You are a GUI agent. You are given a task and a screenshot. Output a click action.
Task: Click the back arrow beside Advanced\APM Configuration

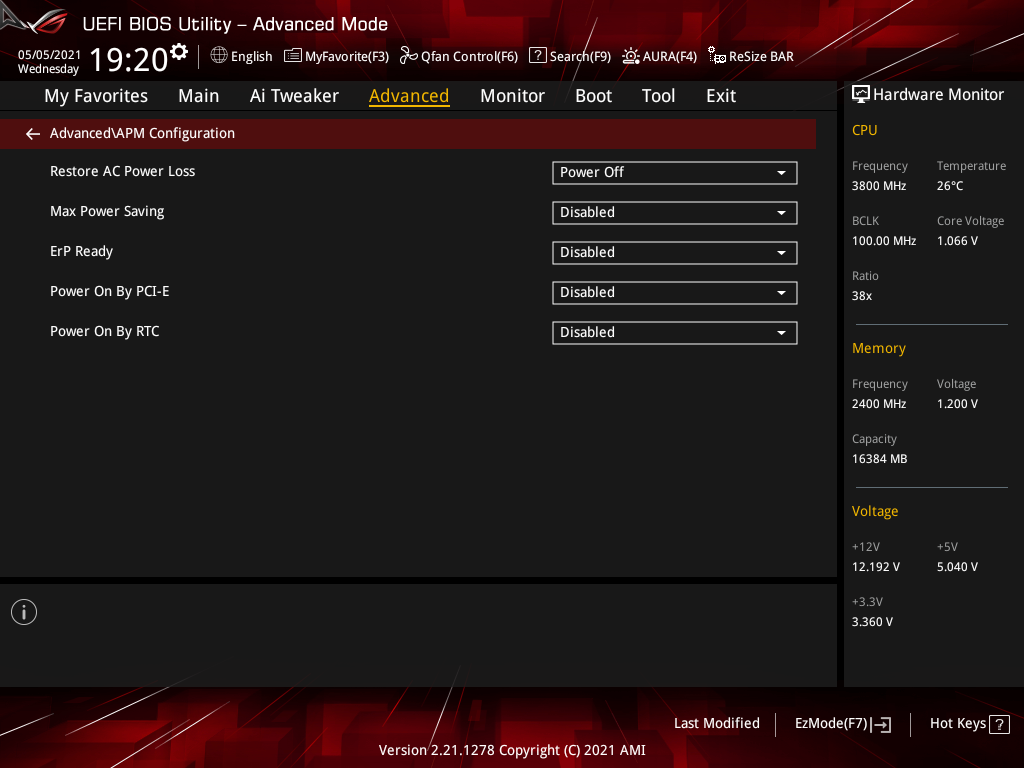[33, 134]
